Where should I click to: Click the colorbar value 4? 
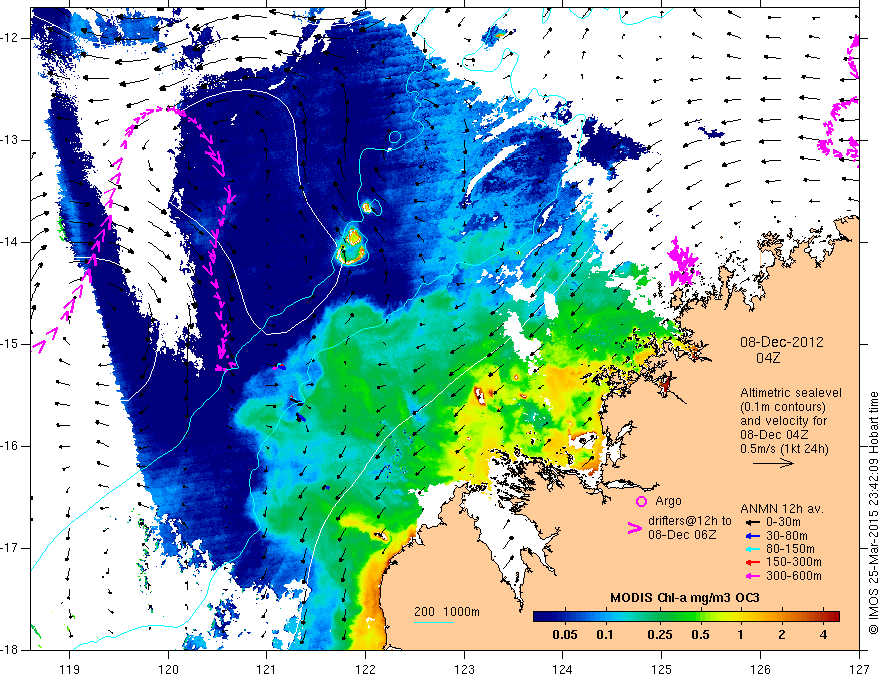(x=823, y=635)
